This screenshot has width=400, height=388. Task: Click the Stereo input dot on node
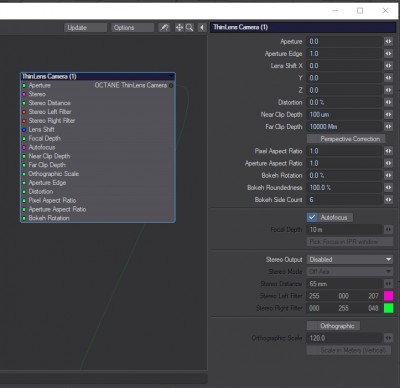[x=24, y=95]
